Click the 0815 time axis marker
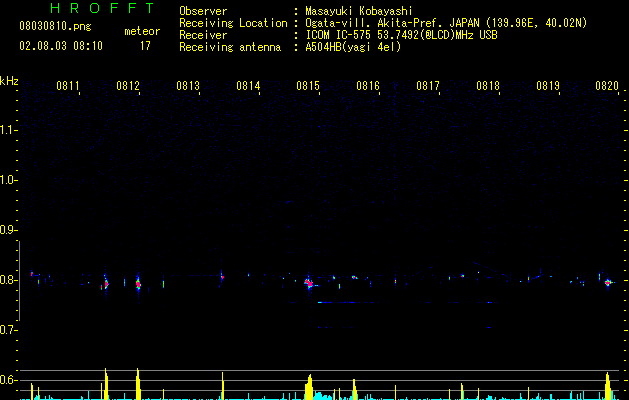 (308, 86)
